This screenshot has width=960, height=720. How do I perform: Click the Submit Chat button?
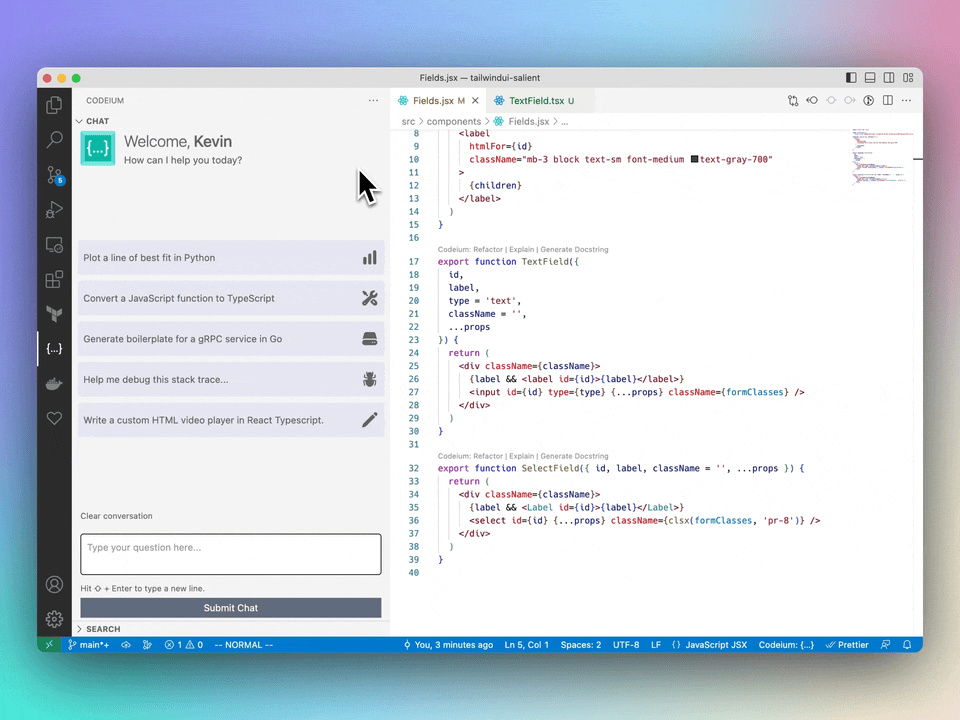point(230,608)
